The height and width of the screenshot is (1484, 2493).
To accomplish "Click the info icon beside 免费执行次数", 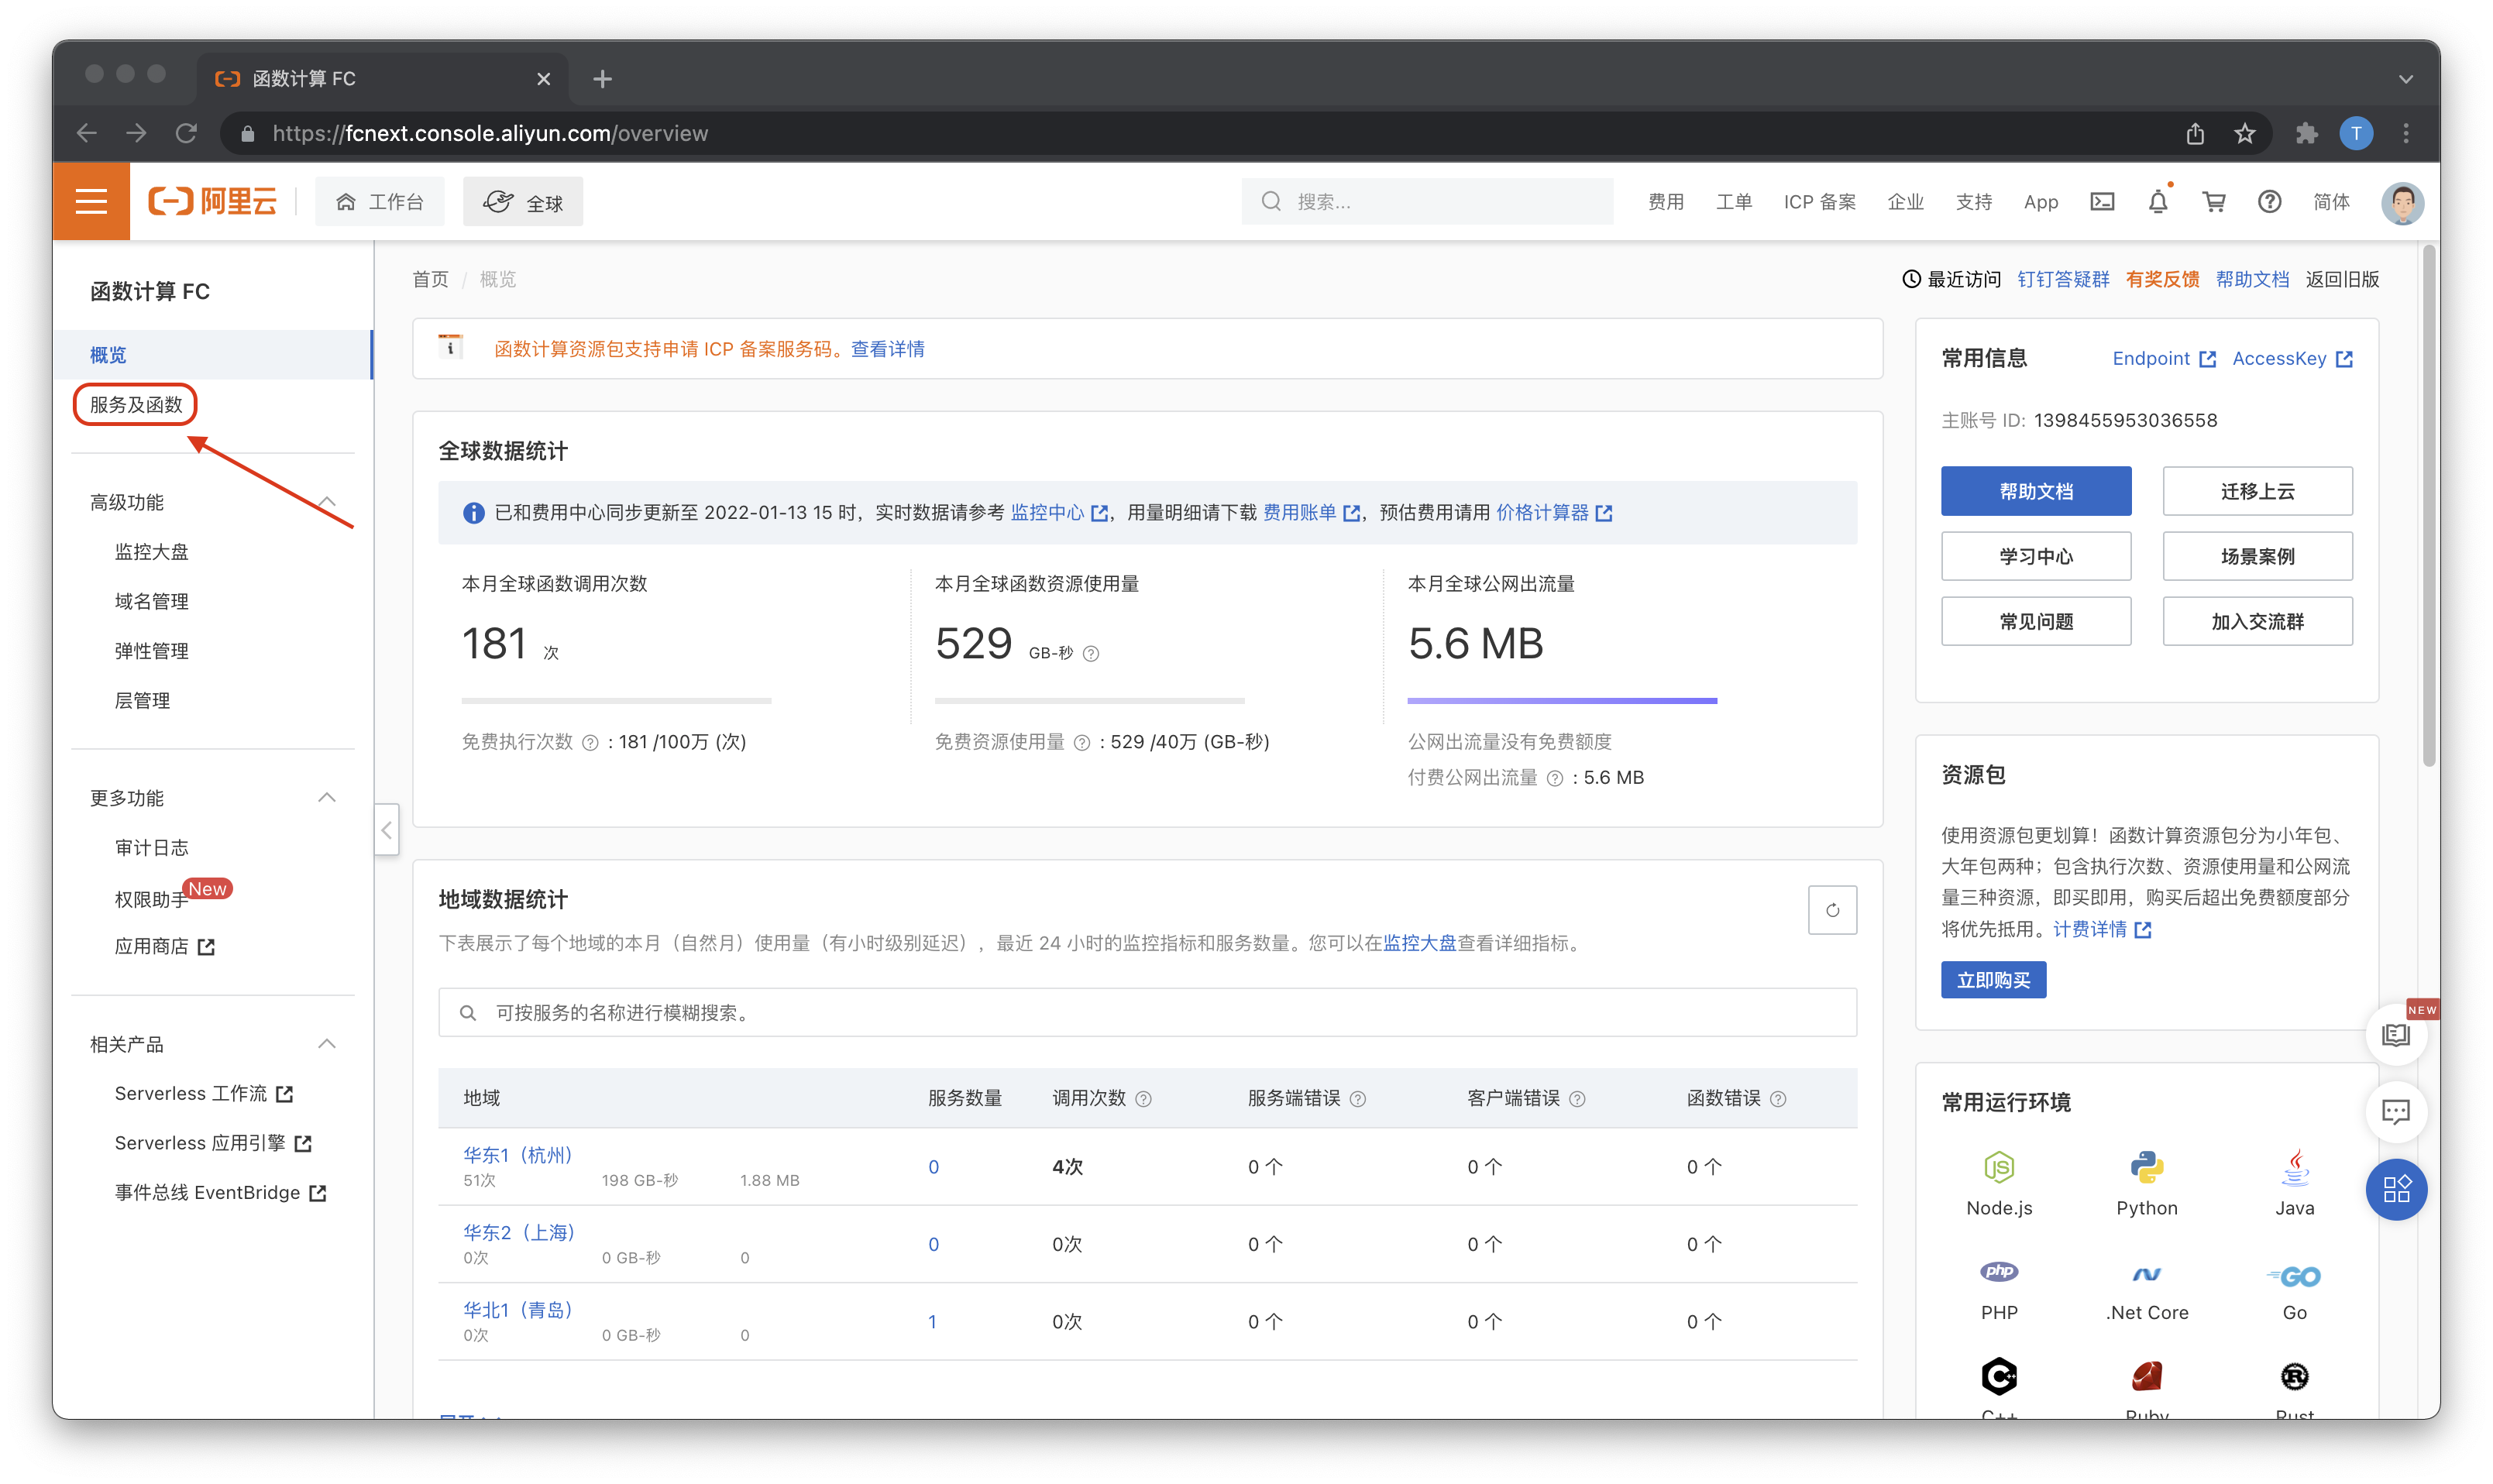I will pyautogui.click(x=590, y=743).
